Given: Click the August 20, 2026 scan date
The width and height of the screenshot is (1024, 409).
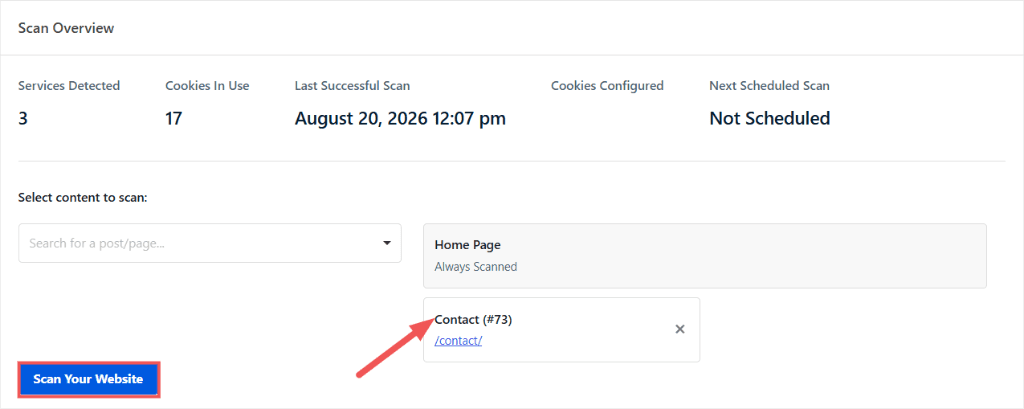Looking at the screenshot, I should pos(400,119).
